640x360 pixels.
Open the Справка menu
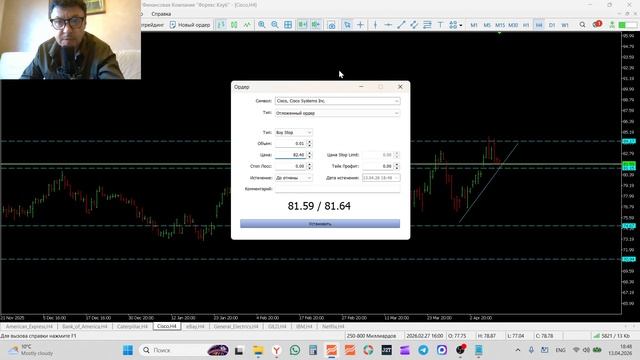click(161, 14)
